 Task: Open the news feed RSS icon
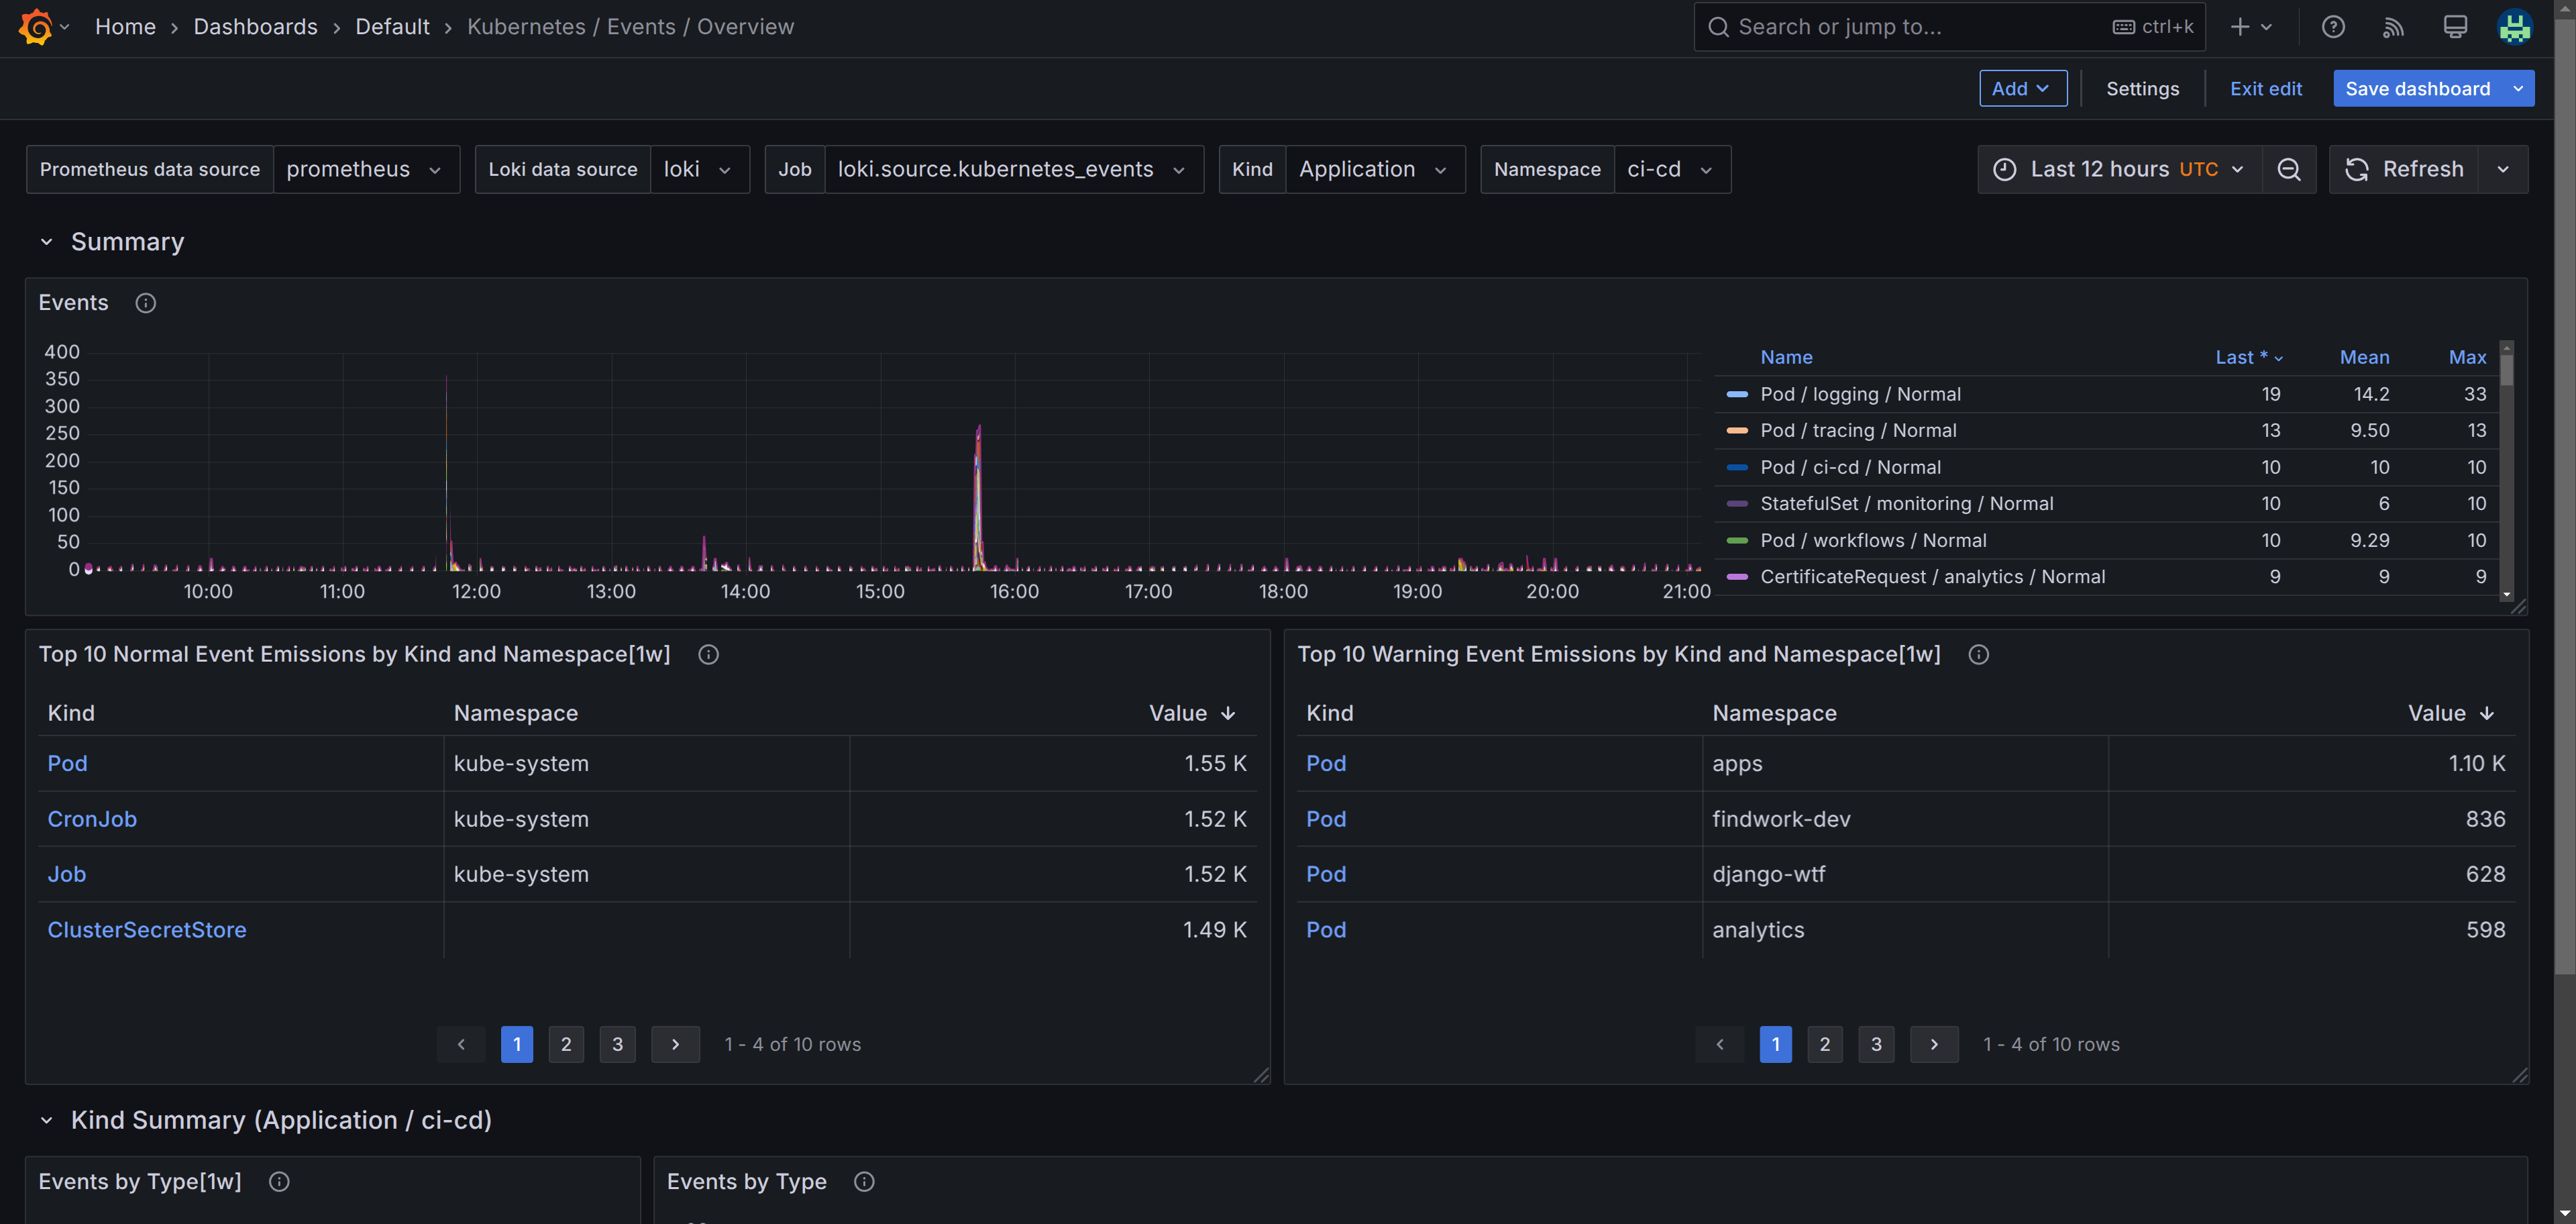pyautogui.click(x=2393, y=27)
